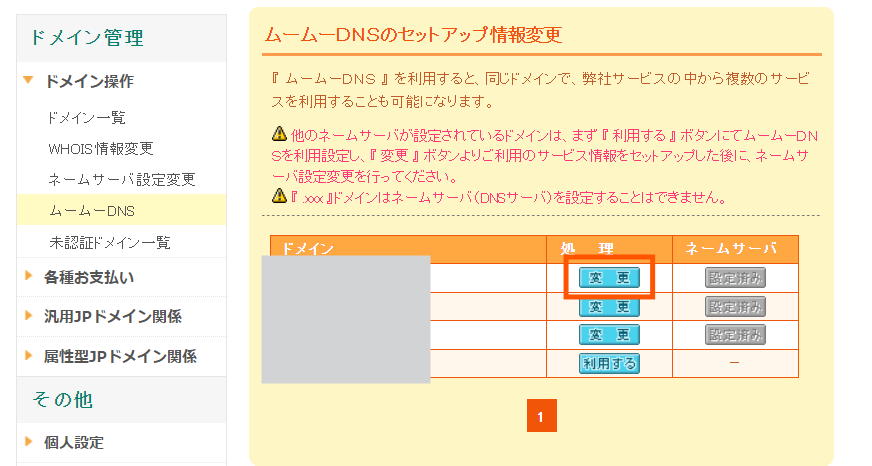
Task: Click first row 設定済み nameserver button
Action: pos(735,278)
